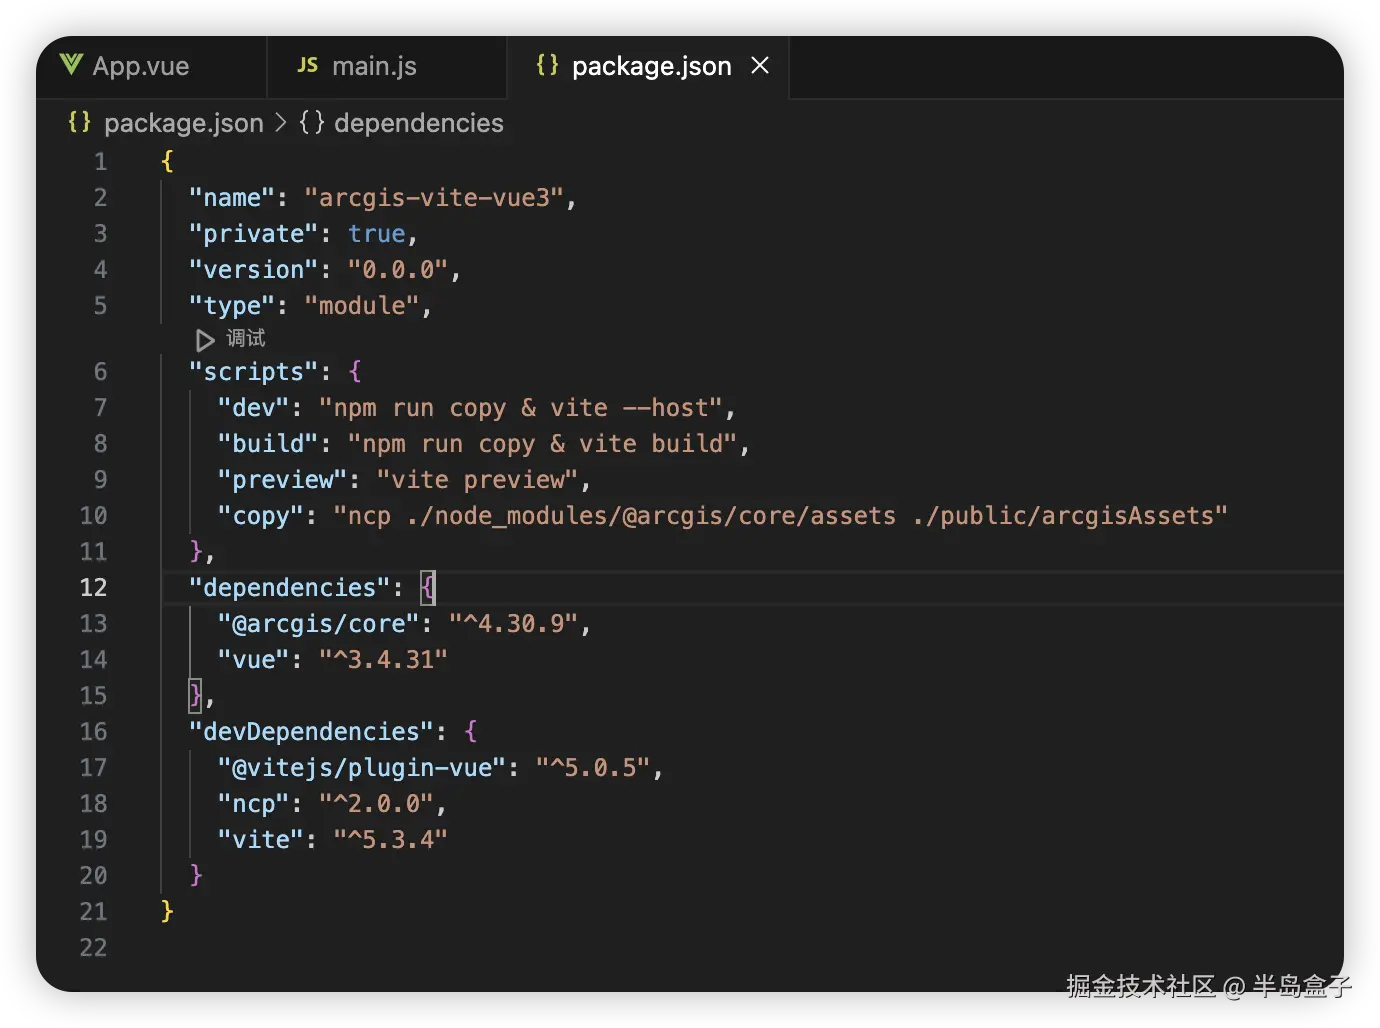
Task: Click the braces icon on package.json tab
Action: click(x=547, y=65)
